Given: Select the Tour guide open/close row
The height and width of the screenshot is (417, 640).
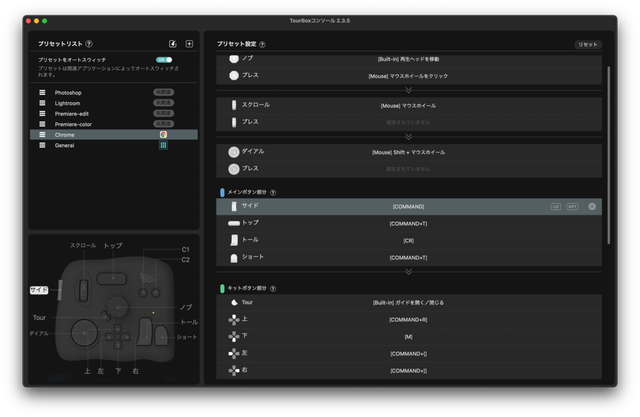Looking at the screenshot, I should (409, 303).
